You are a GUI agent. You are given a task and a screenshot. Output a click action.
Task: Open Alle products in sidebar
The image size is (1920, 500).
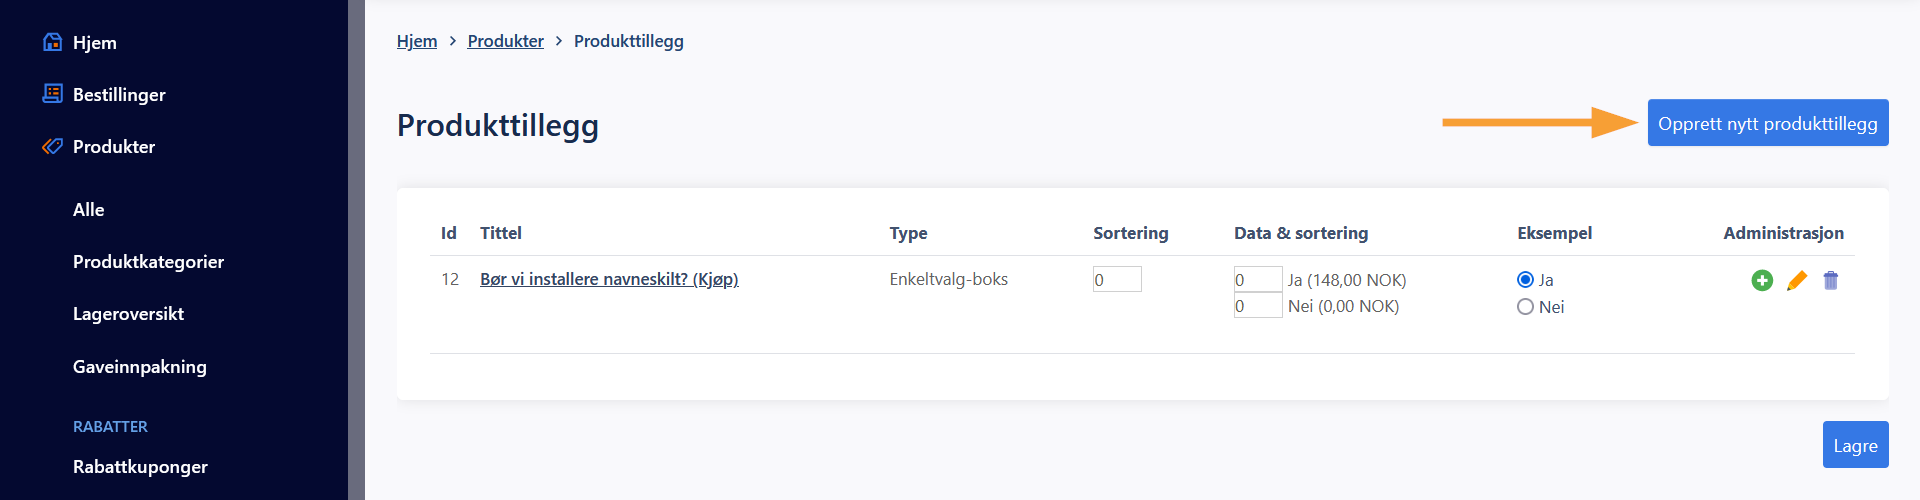[89, 210]
